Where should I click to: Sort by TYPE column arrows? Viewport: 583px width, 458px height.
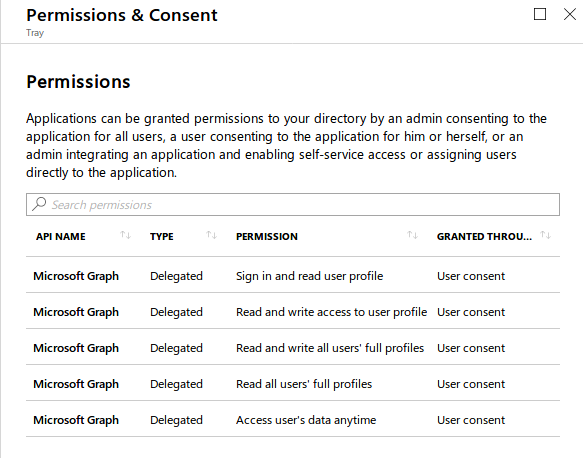pos(212,235)
